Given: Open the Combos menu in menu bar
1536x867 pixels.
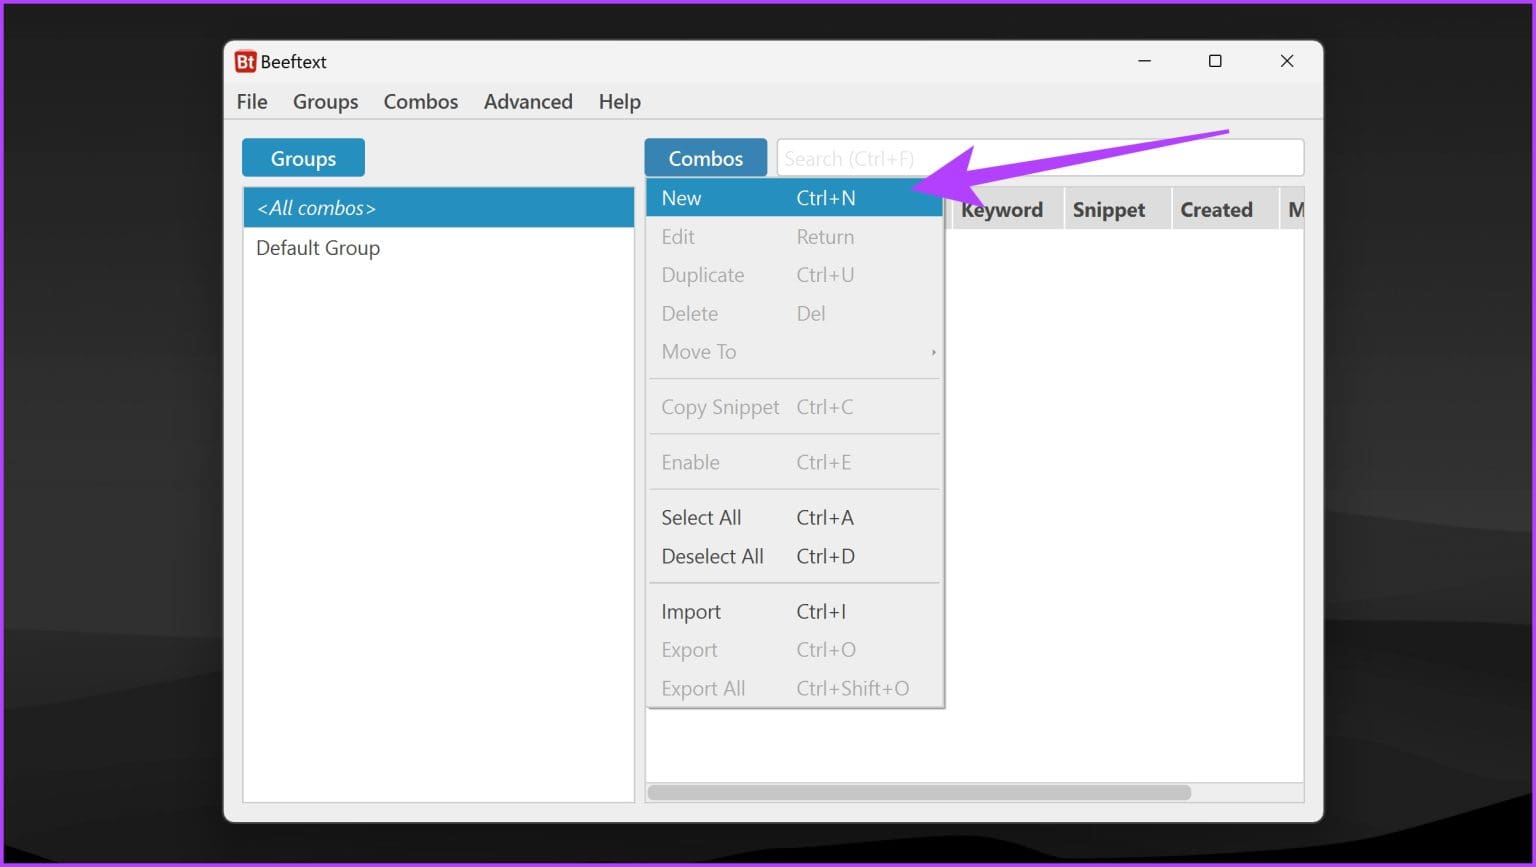Looking at the screenshot, I should coord(421,101).
